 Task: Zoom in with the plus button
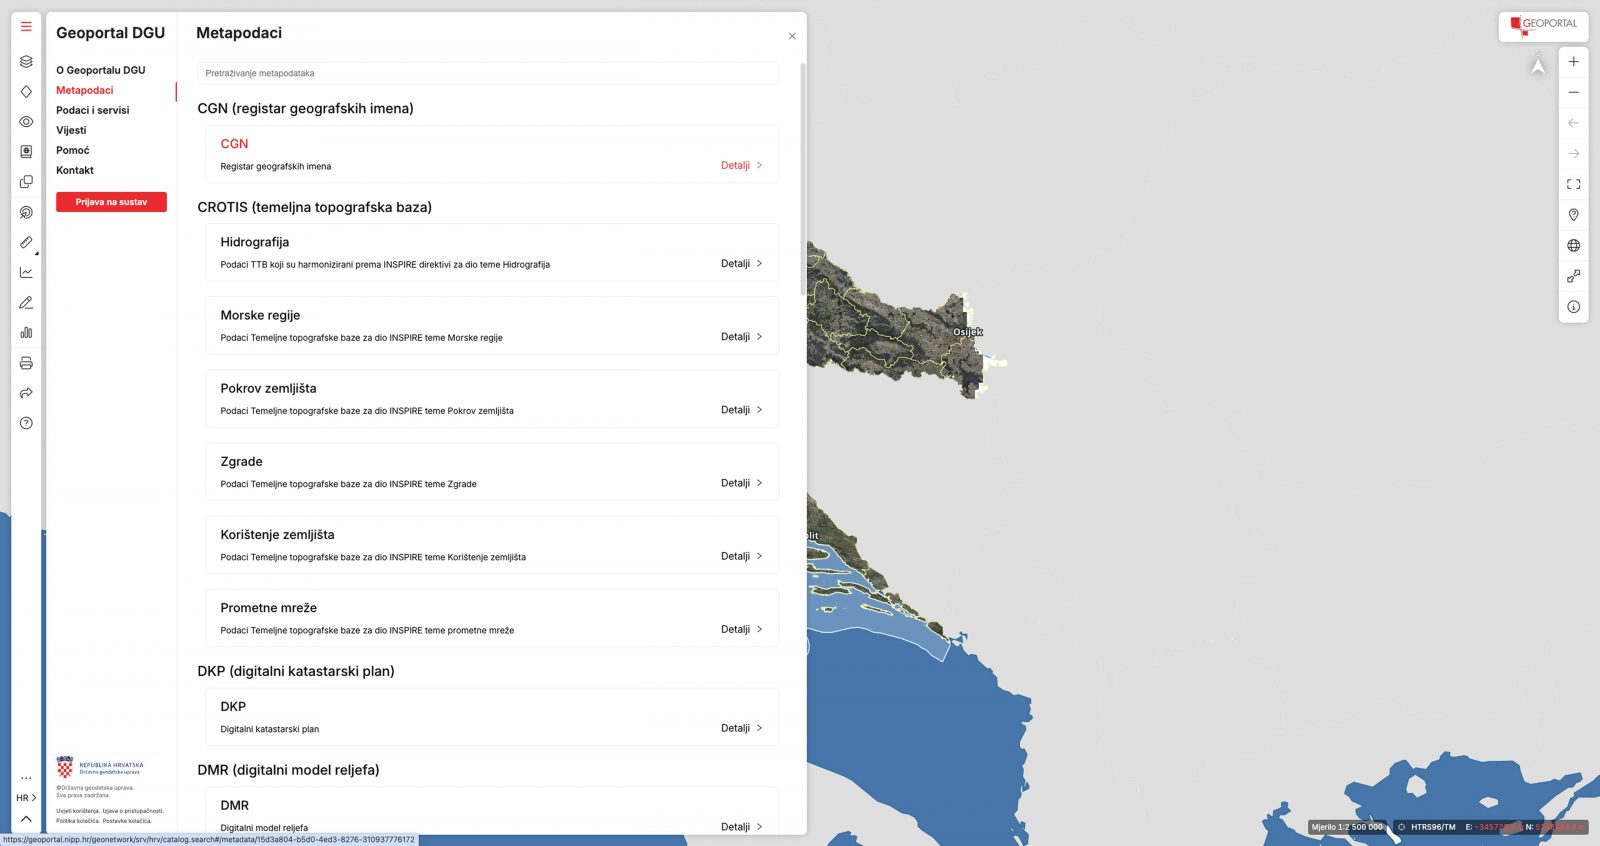1573,62
